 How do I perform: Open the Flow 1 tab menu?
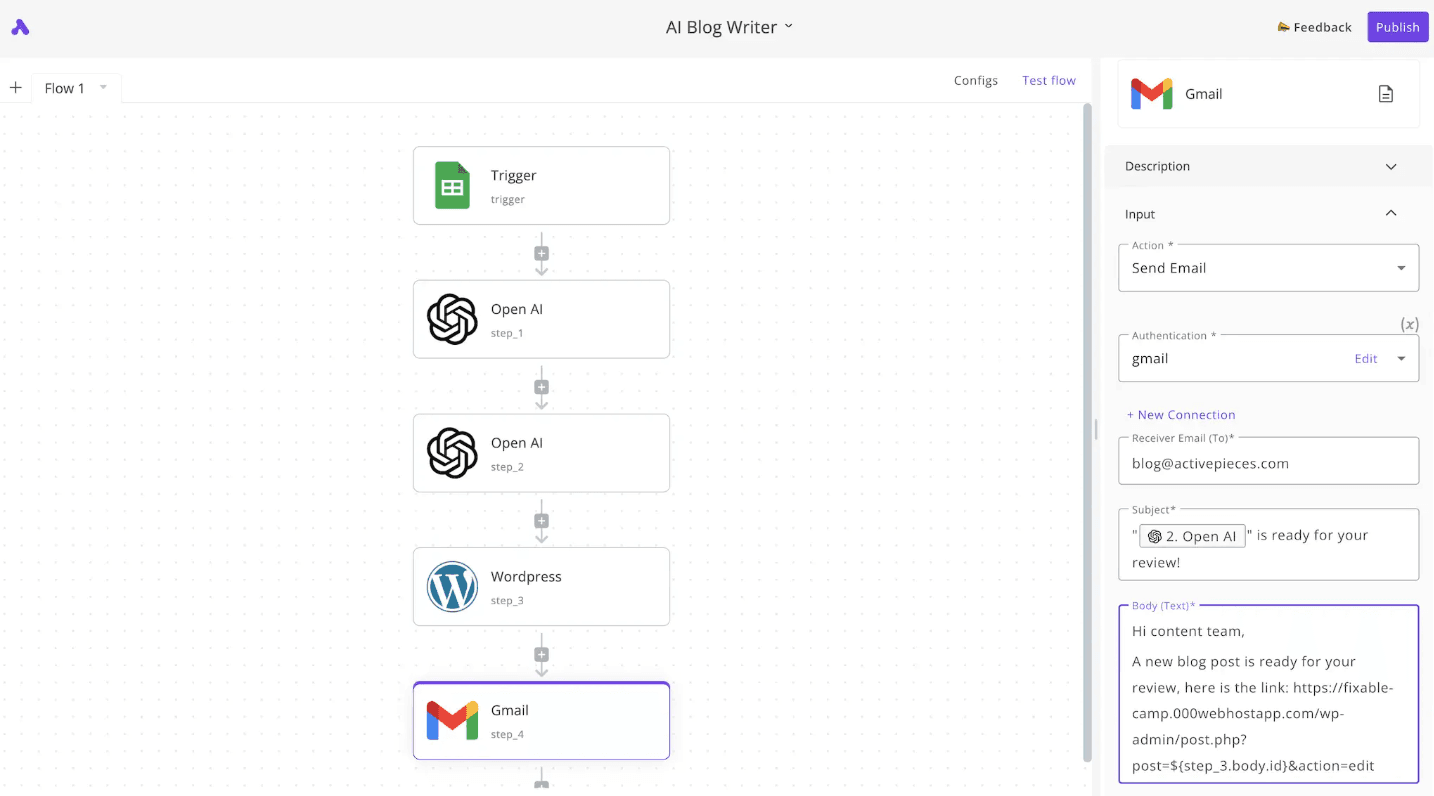pyautogui.click(x=104, y=88)
